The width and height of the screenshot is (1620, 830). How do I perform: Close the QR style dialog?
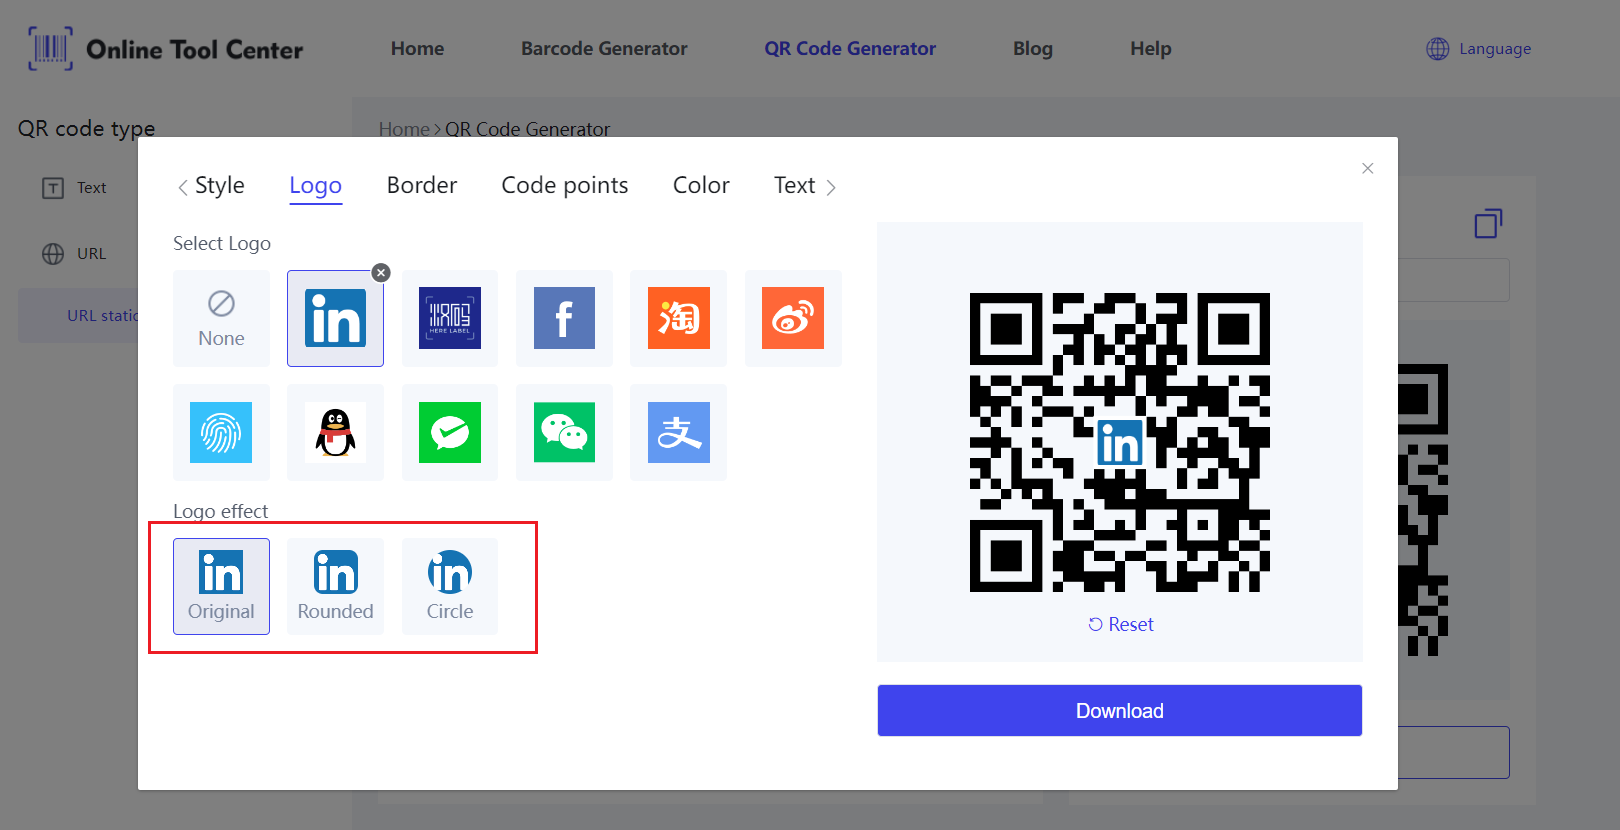click(1368, 168)
